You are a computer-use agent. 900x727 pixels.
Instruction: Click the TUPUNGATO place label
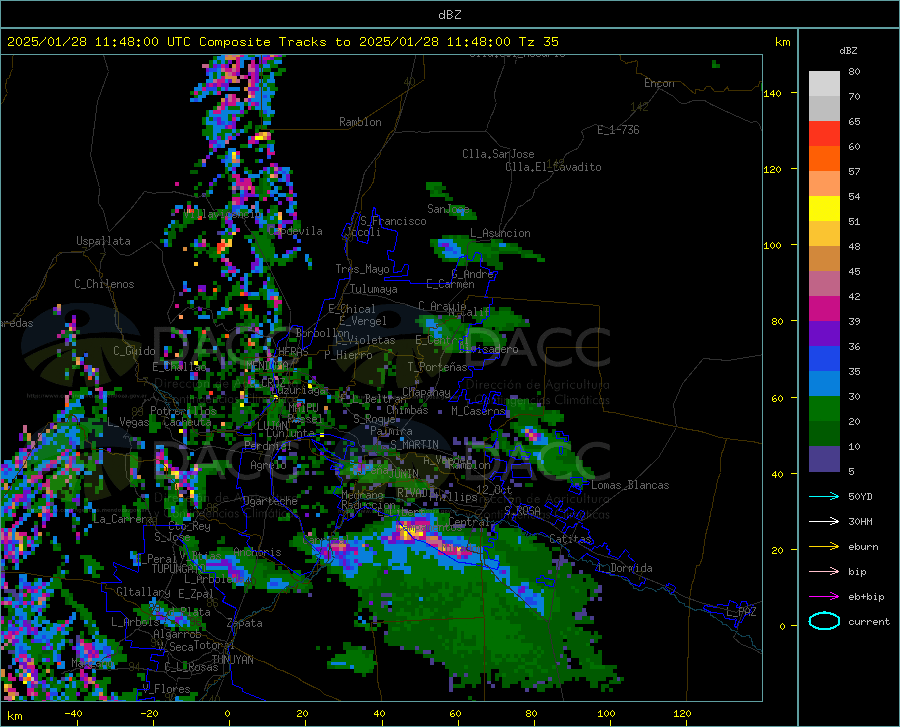pos(179,569)
